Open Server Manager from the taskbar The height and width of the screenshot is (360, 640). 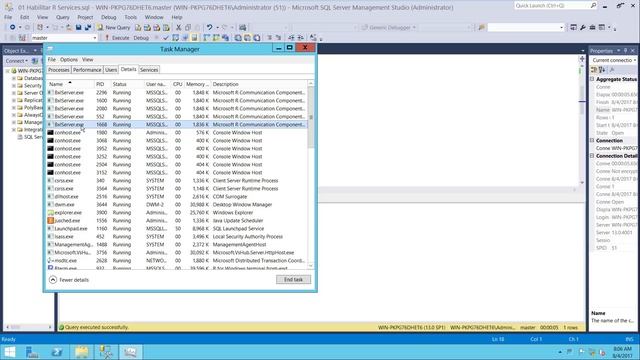click(32, 352)
